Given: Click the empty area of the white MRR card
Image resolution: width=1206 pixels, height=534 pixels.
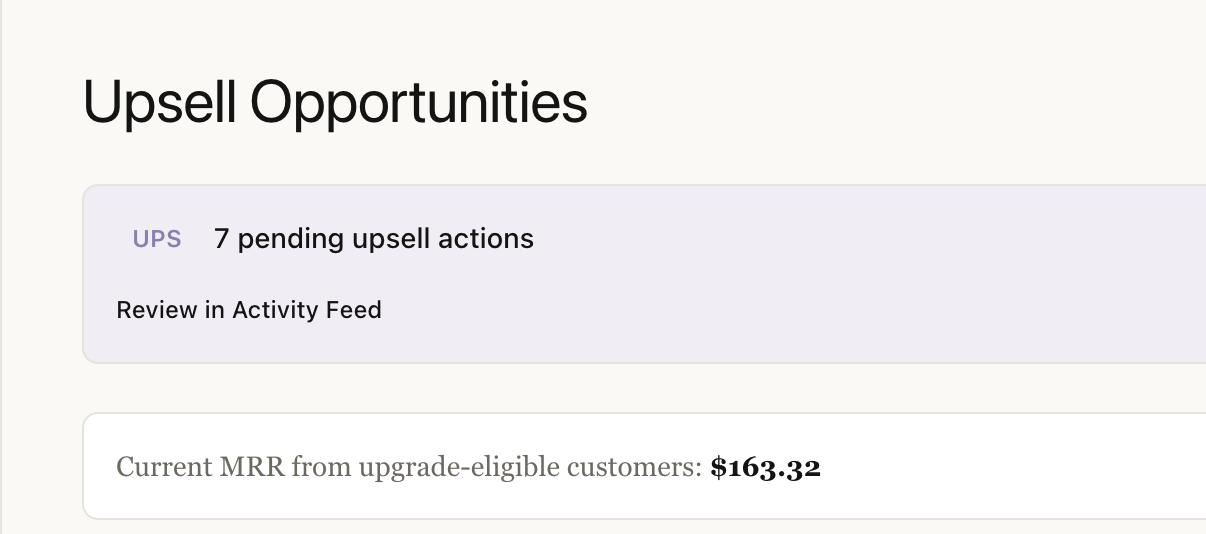Looking at the screenshot, I should 1000,467.
